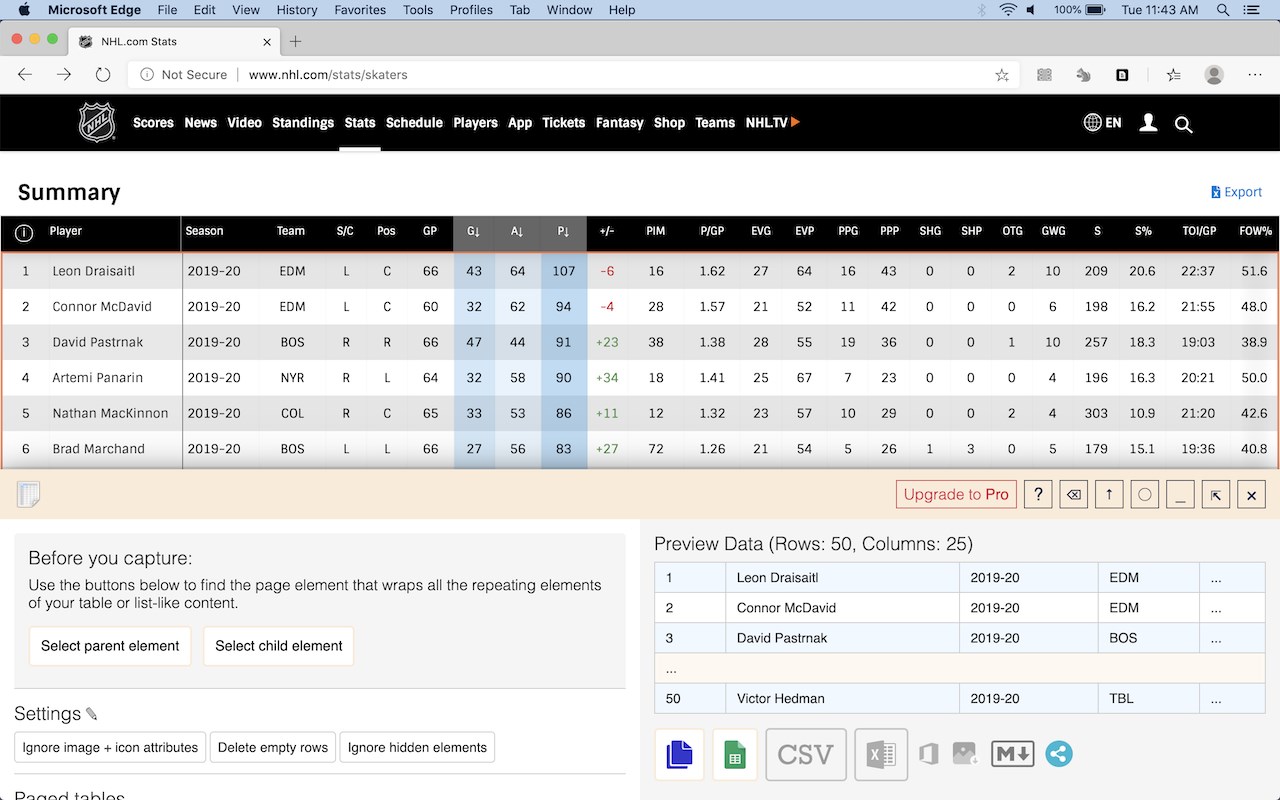Open the NHL Schedule section

(x=414, y=123)
